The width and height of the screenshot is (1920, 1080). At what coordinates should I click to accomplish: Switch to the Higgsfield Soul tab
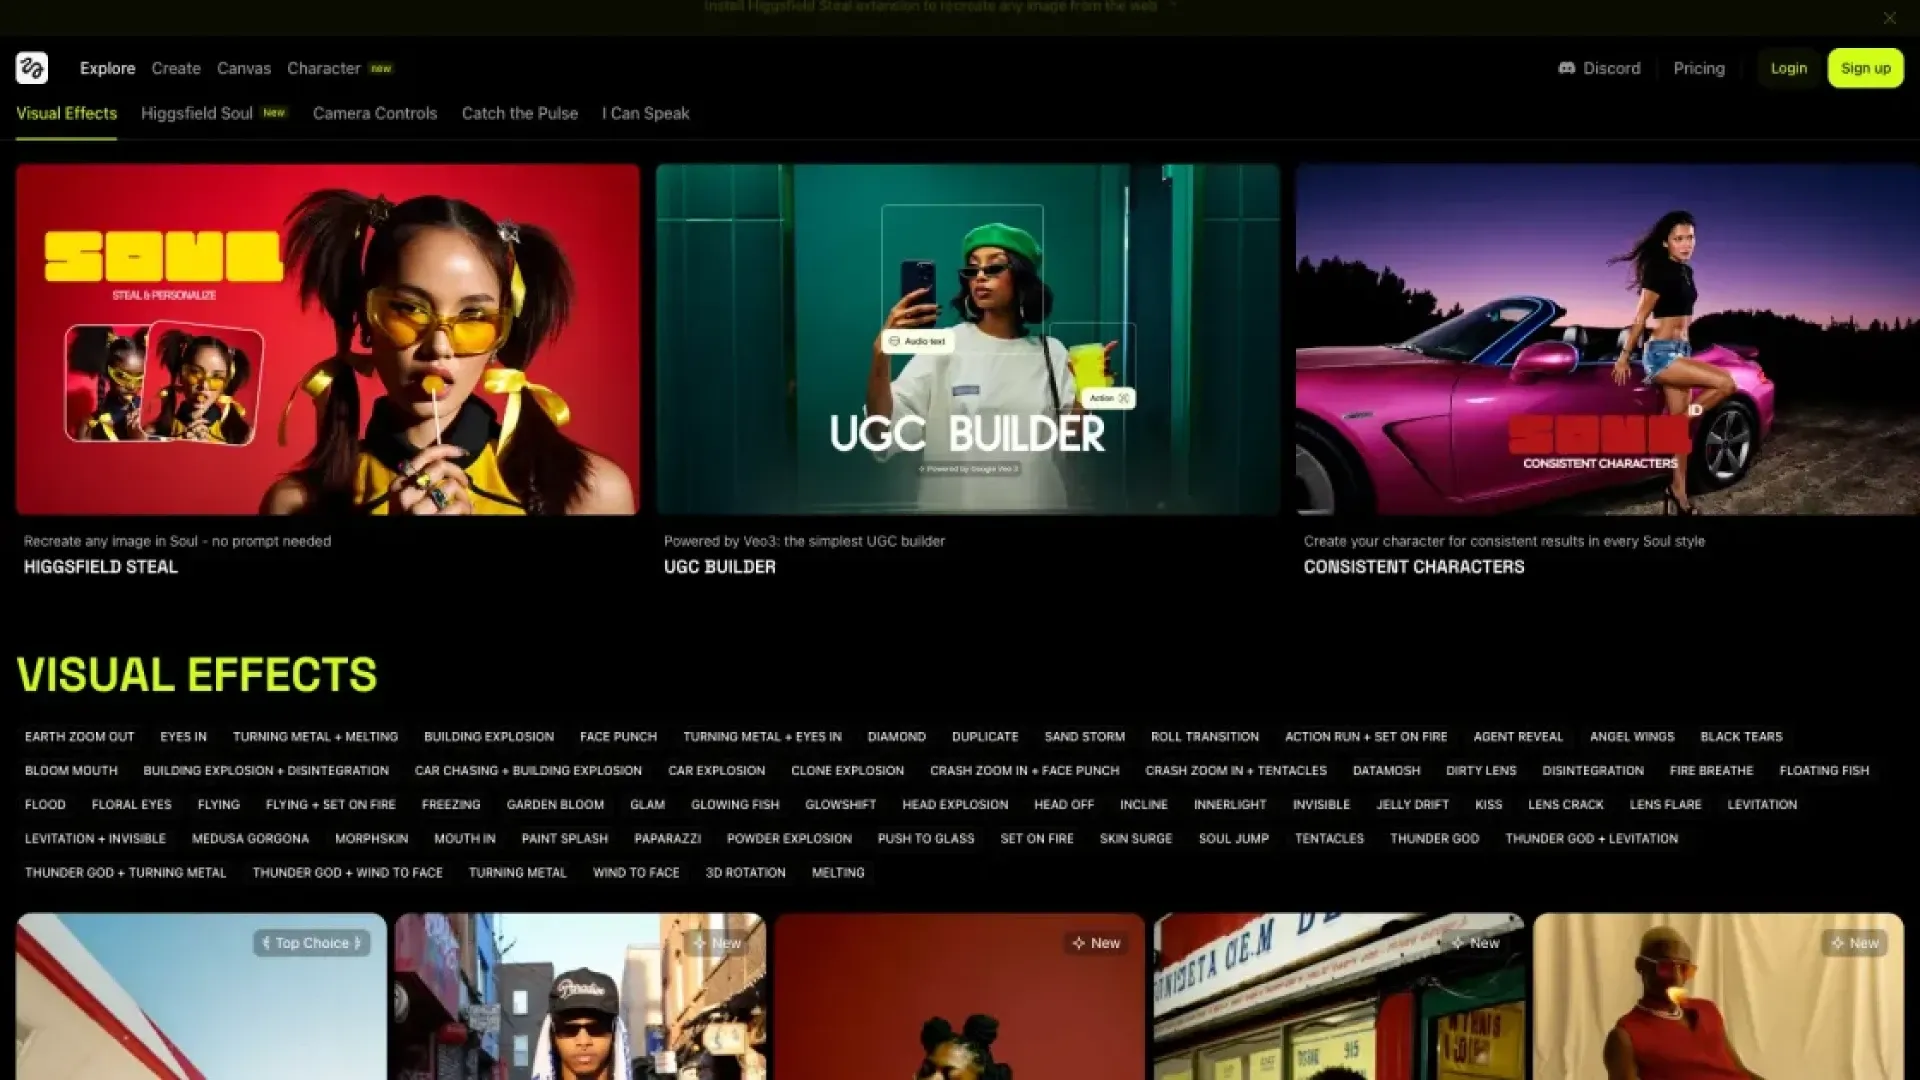(x=197, y=113)
